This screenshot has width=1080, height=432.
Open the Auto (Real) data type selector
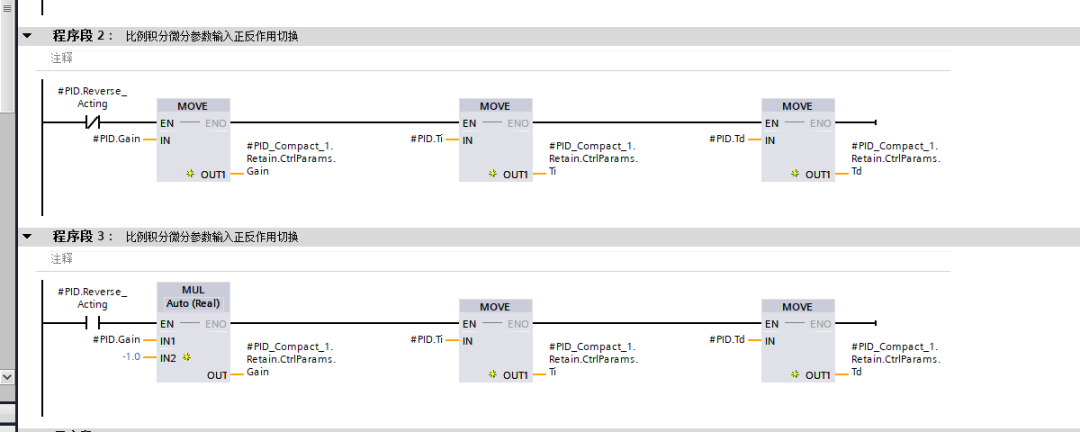click(194, 303)
